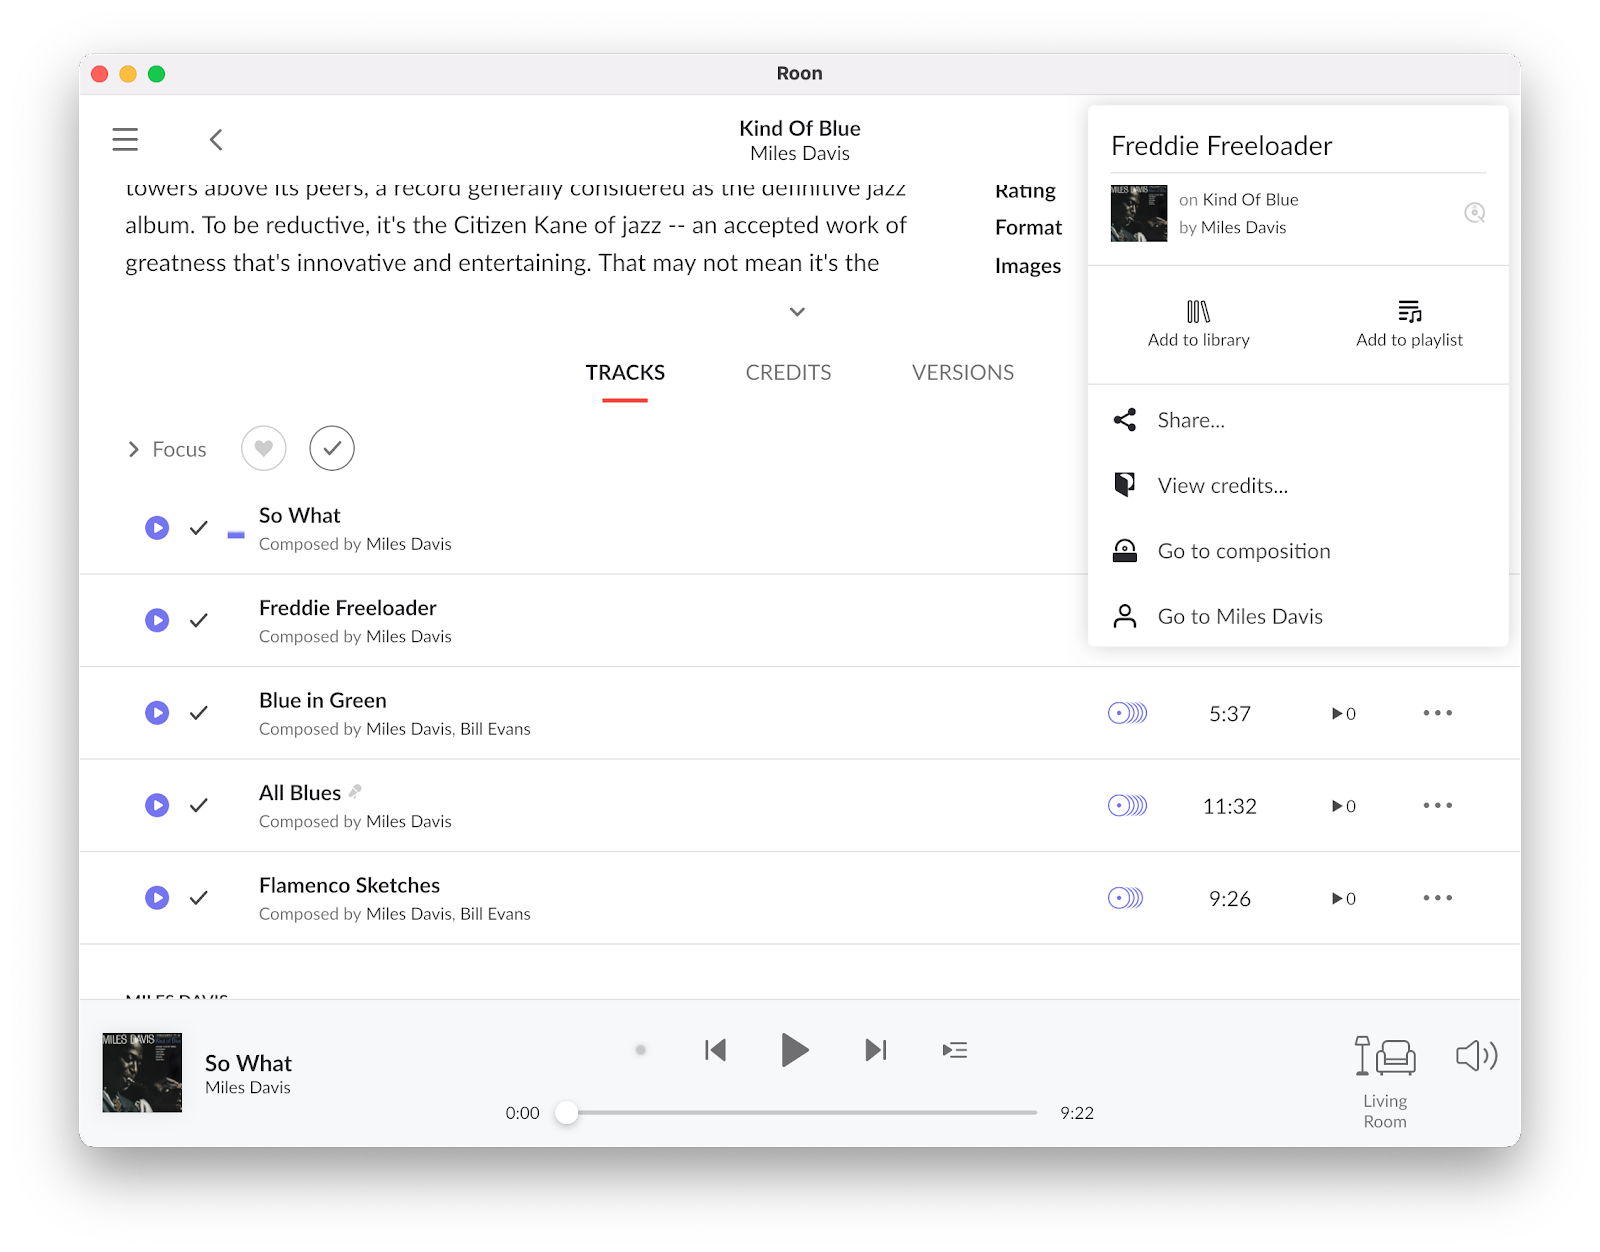Click the now playing bars indicator on So What
1600x1252 pixels.
point(236,535)
